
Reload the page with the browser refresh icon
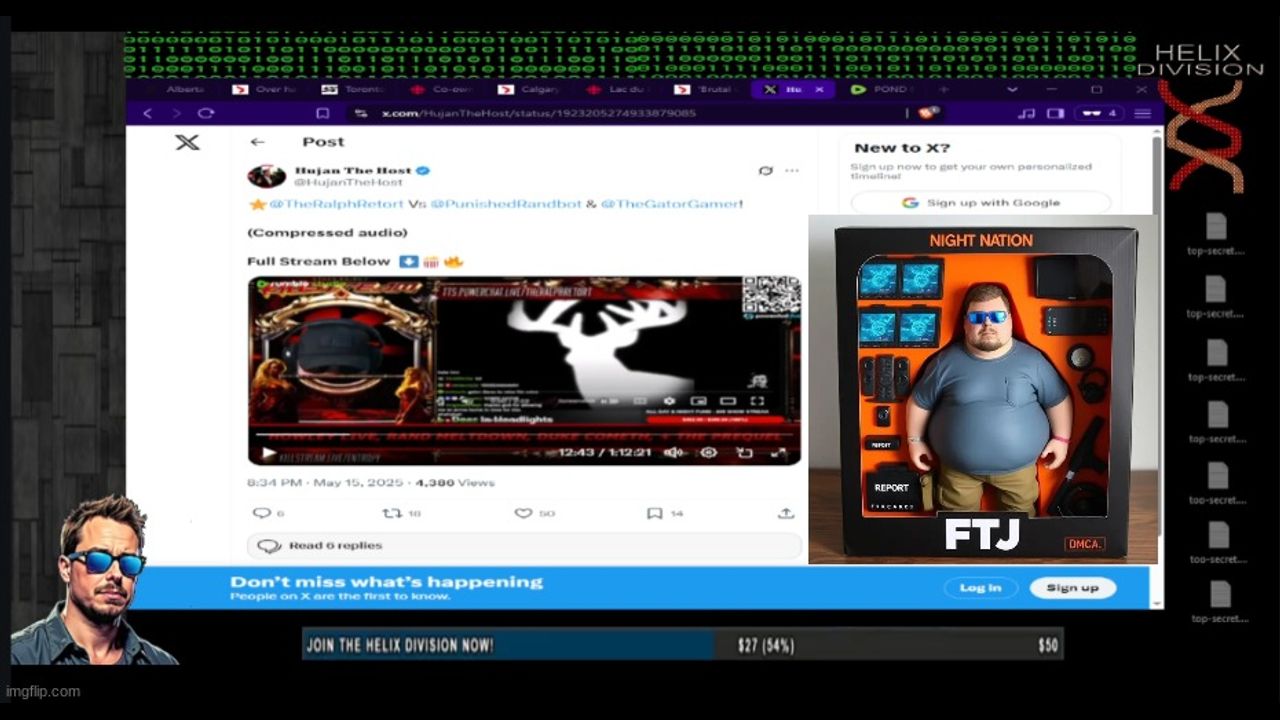click(x=206, y=114)
